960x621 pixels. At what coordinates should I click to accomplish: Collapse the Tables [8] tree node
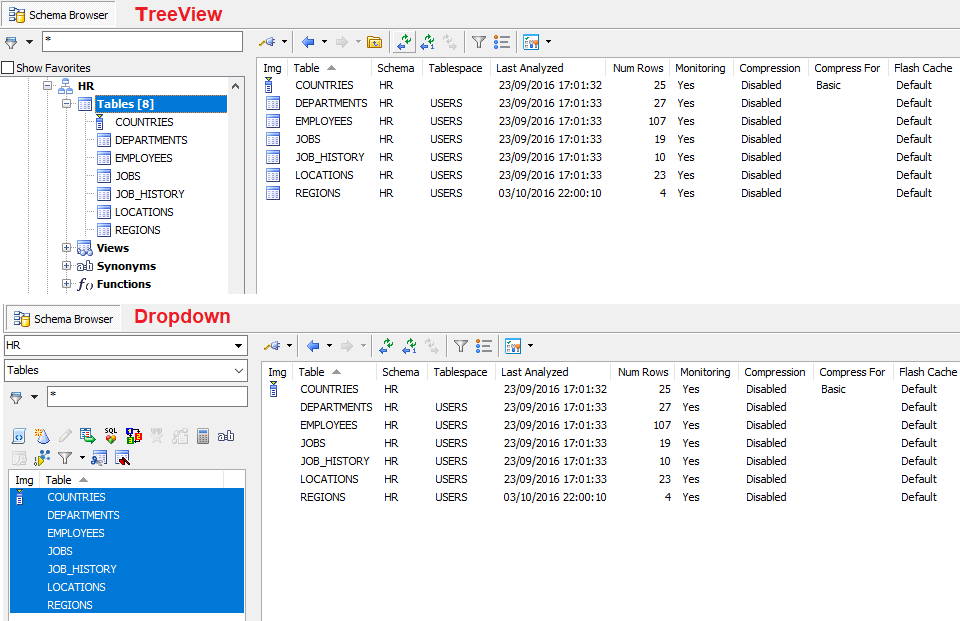[67, 104]
